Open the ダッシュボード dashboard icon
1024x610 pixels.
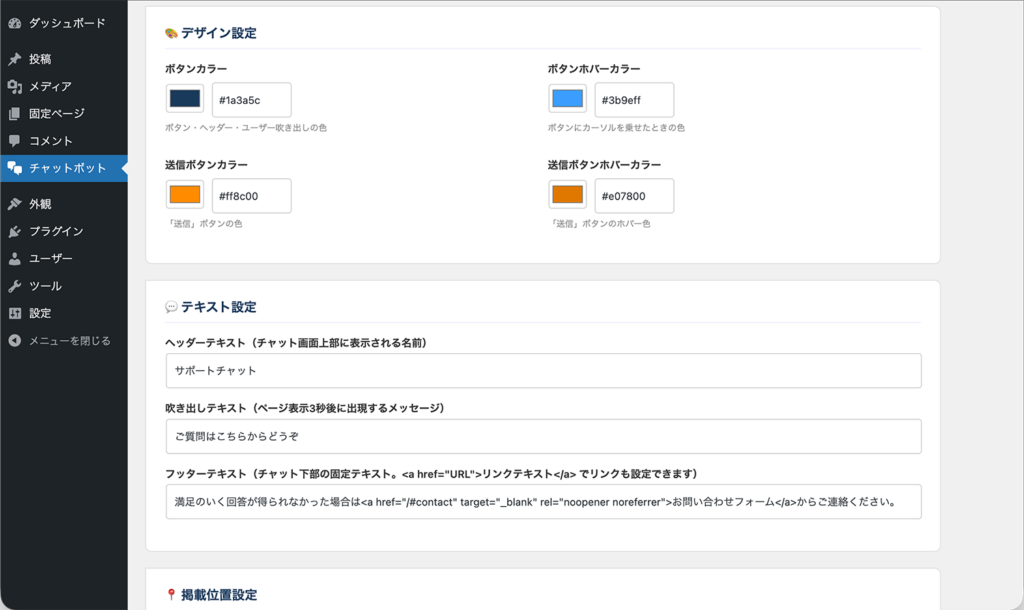(x=13, y=22)
